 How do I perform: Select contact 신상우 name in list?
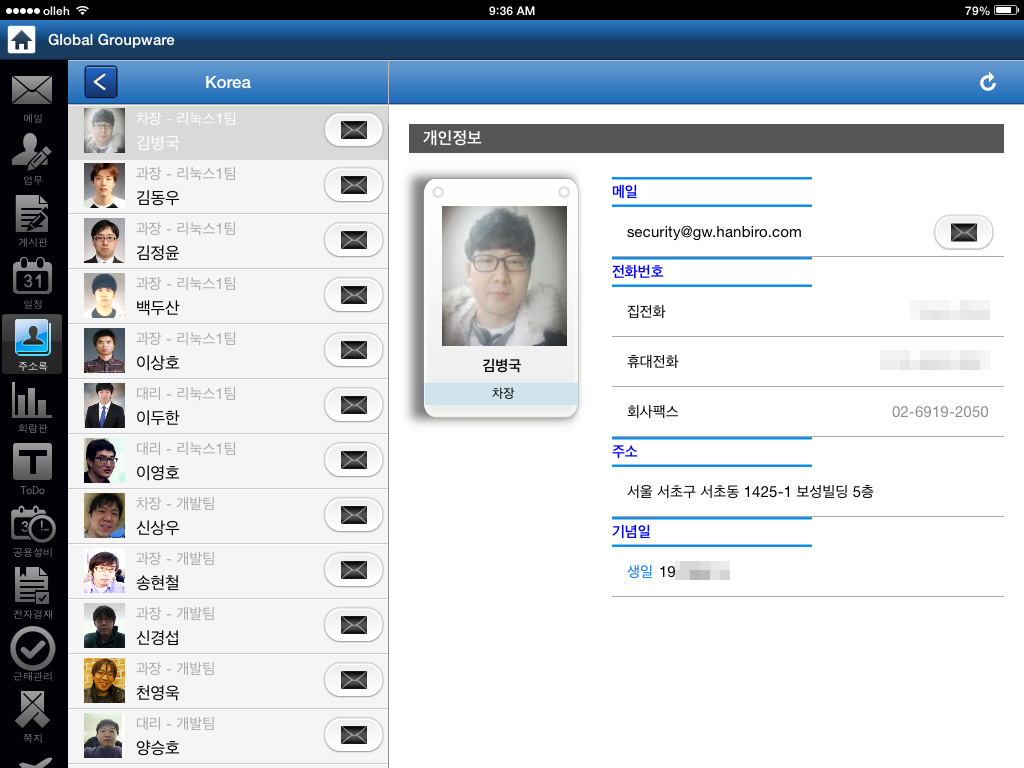click(157, 527)
